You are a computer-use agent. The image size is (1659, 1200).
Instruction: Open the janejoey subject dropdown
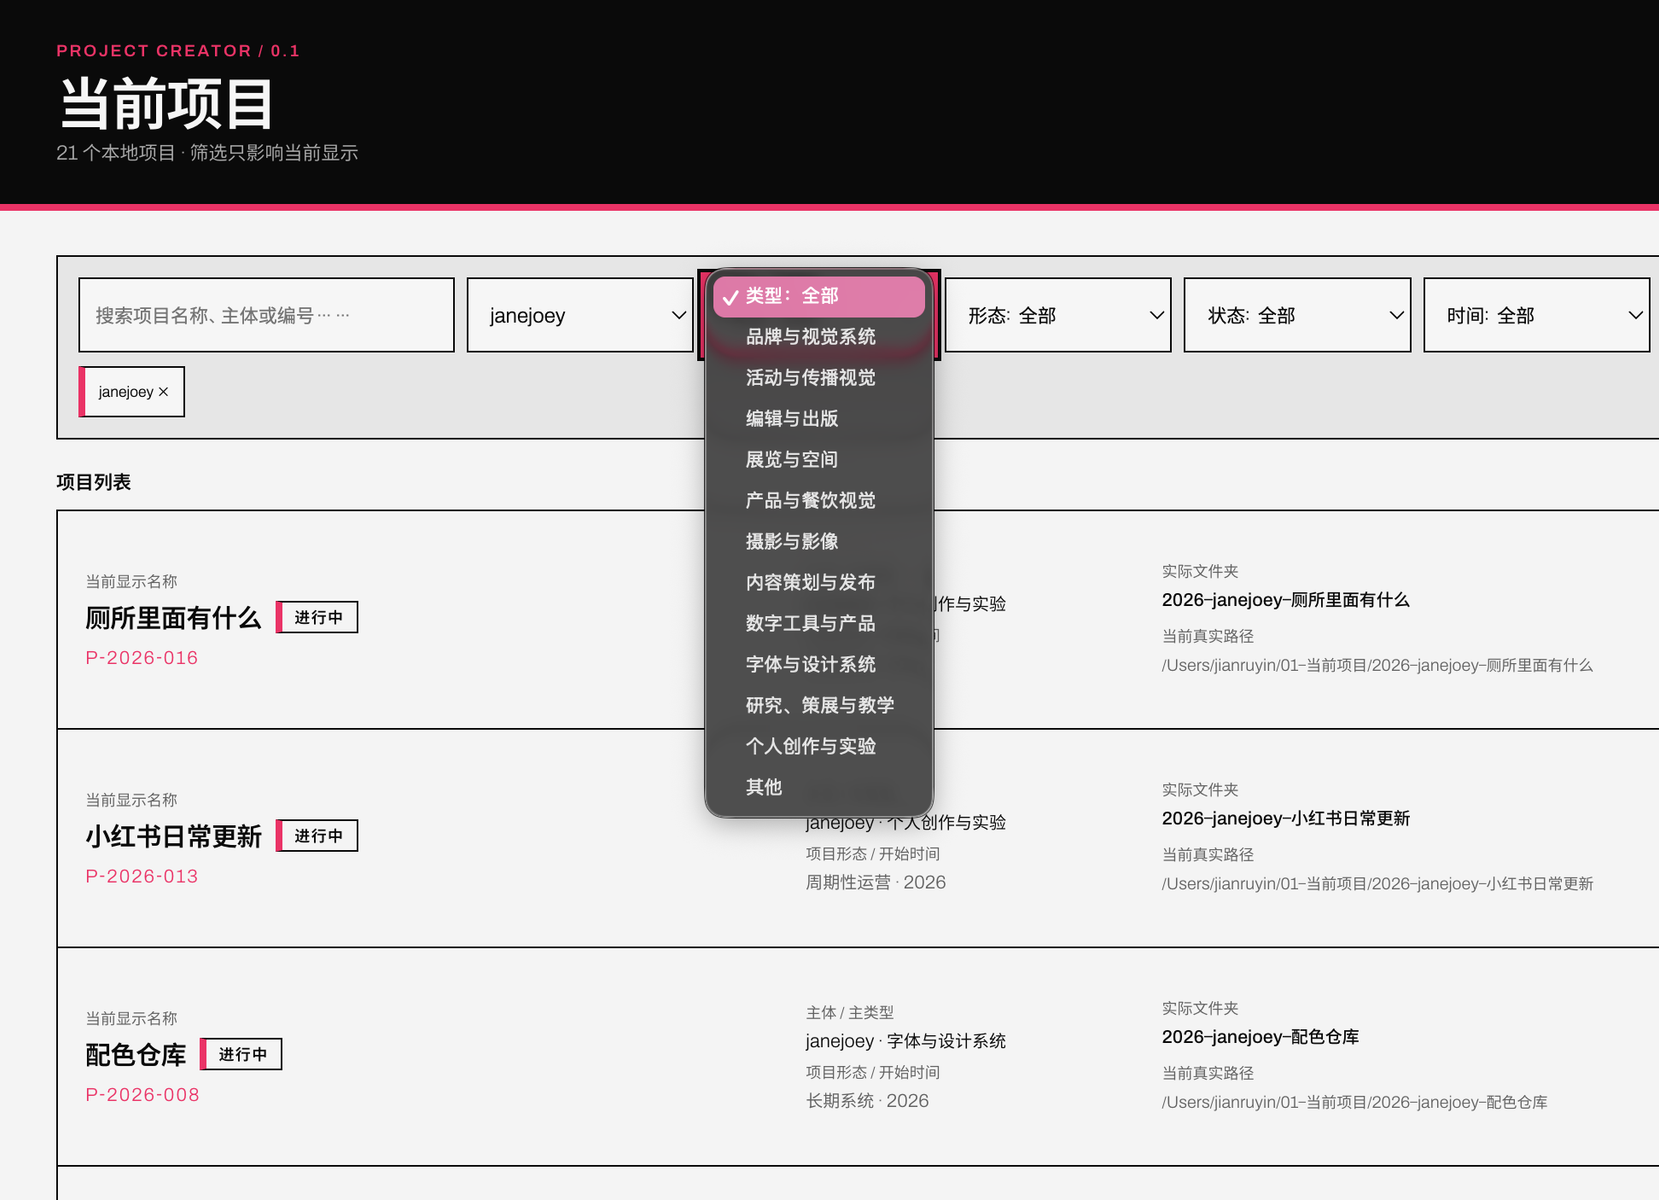[580, 315]
